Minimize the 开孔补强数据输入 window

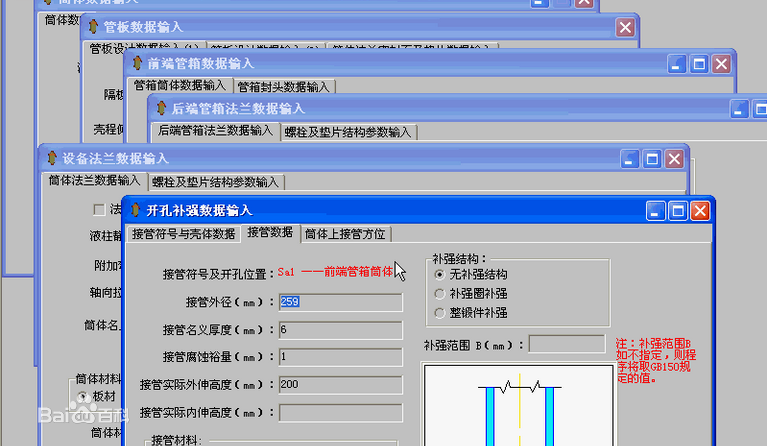click(x=655, y=211)
